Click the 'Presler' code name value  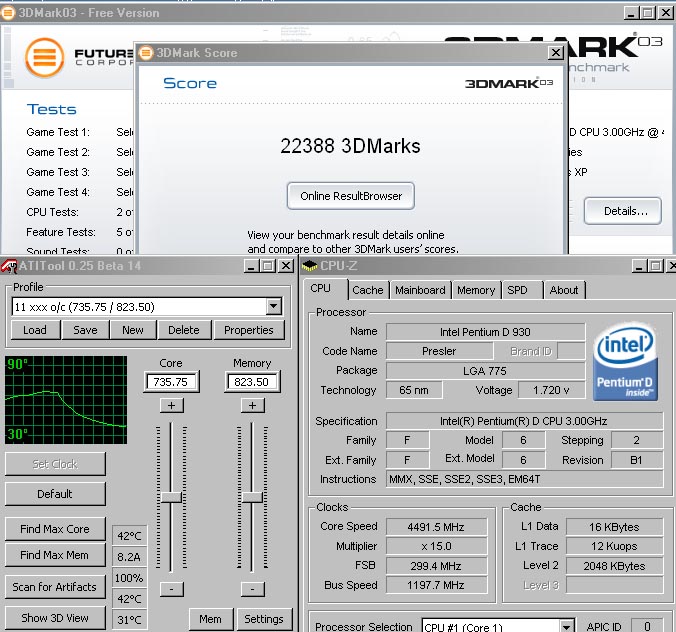point(439,351)
